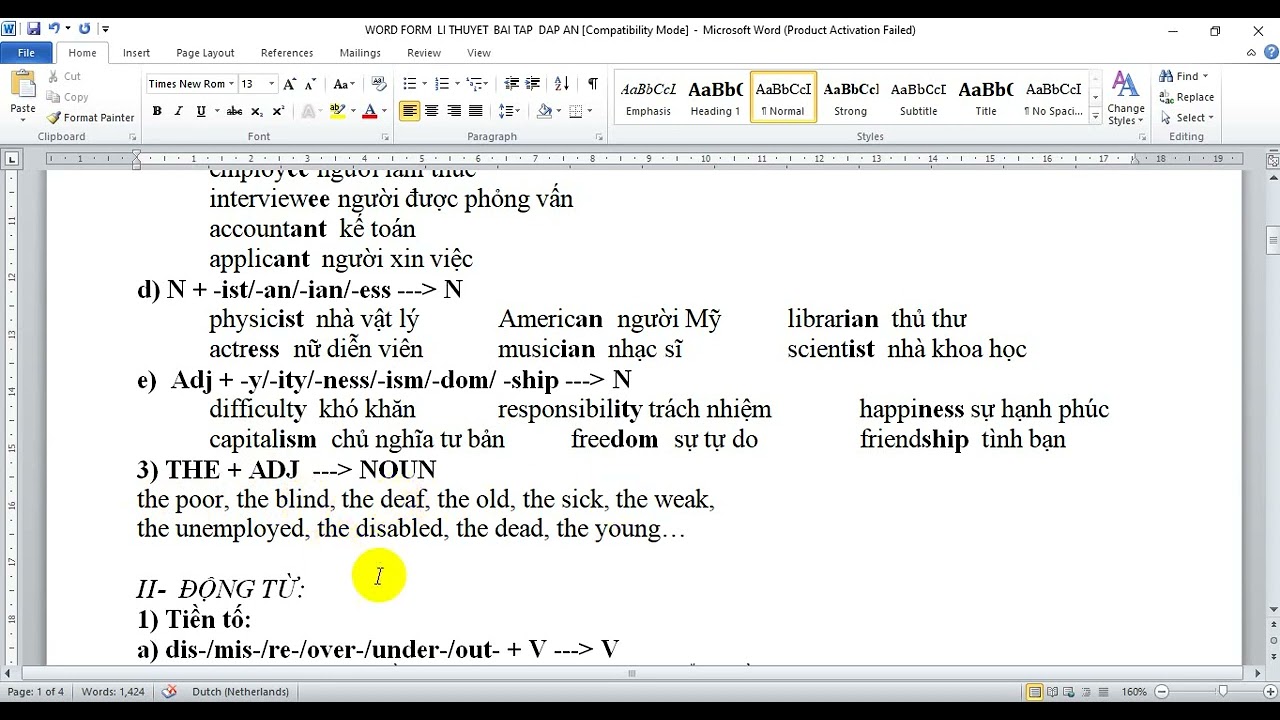The width and height of the screenshot is (1280, 720).
Task: Click the Dutch (Netherlands) language indicator
Action: click(240, 691)
